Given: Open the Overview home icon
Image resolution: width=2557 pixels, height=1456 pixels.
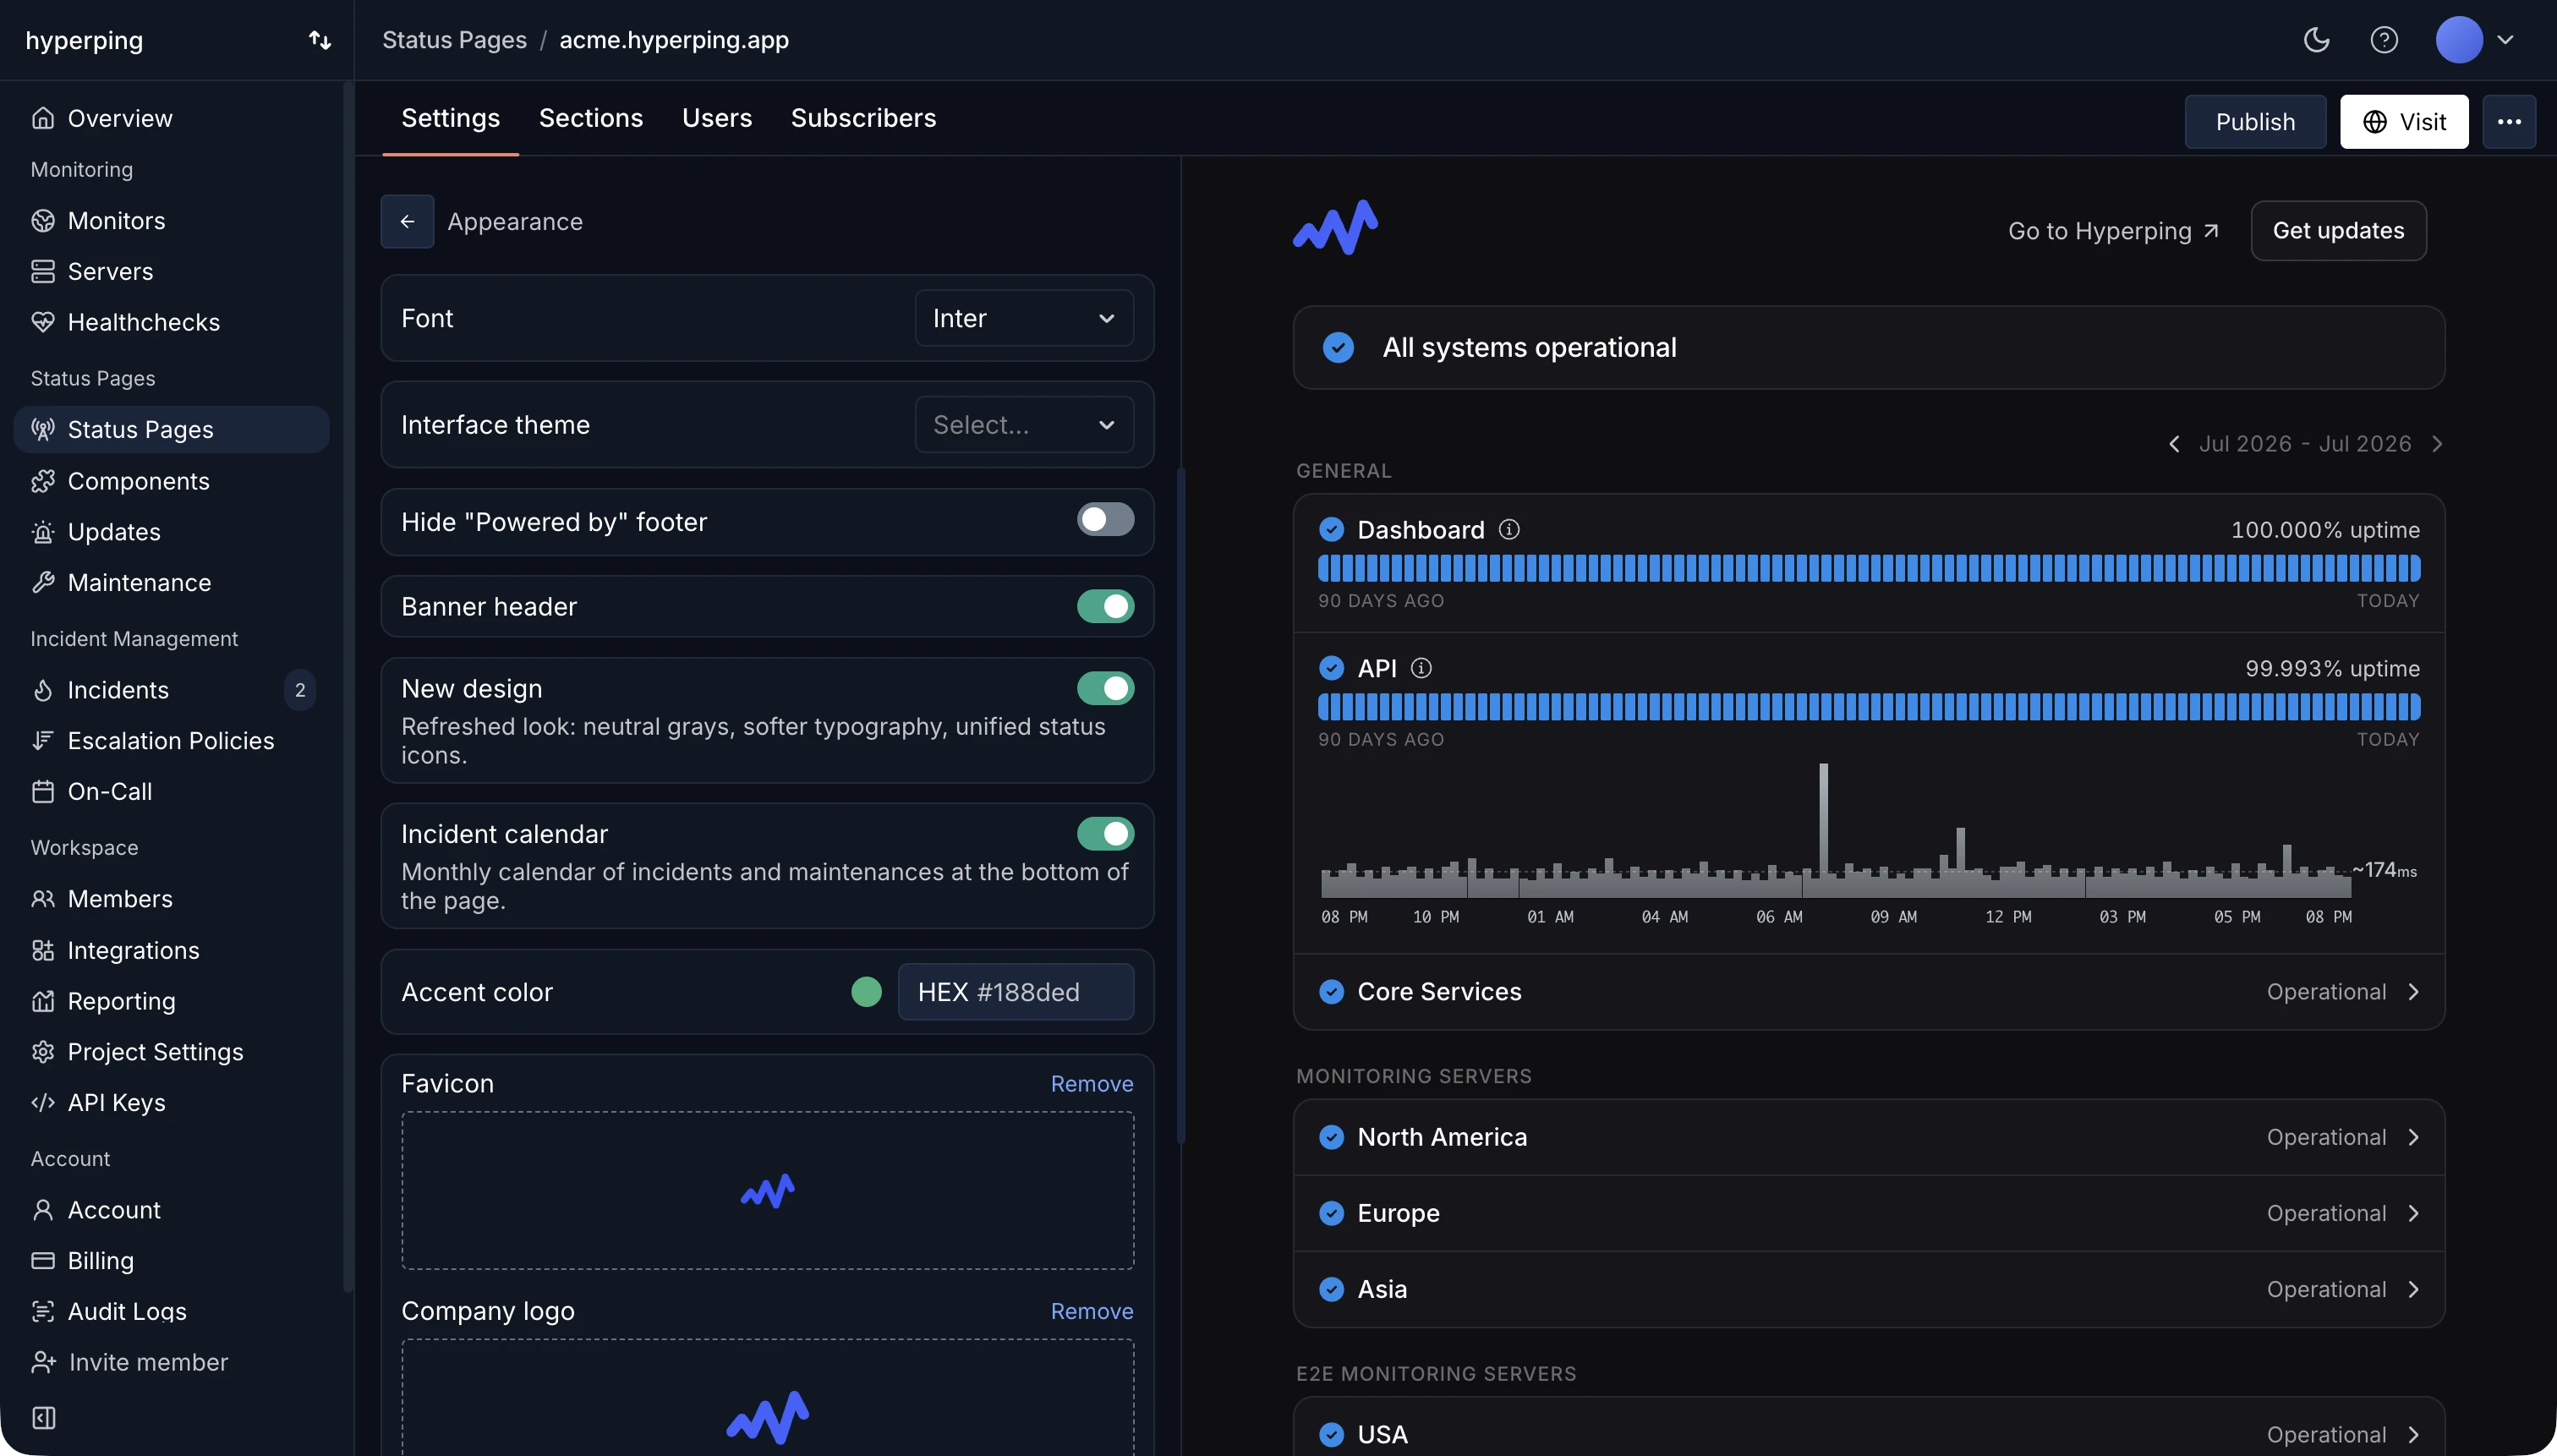Looking at the screenshot, I should [43, 118].
